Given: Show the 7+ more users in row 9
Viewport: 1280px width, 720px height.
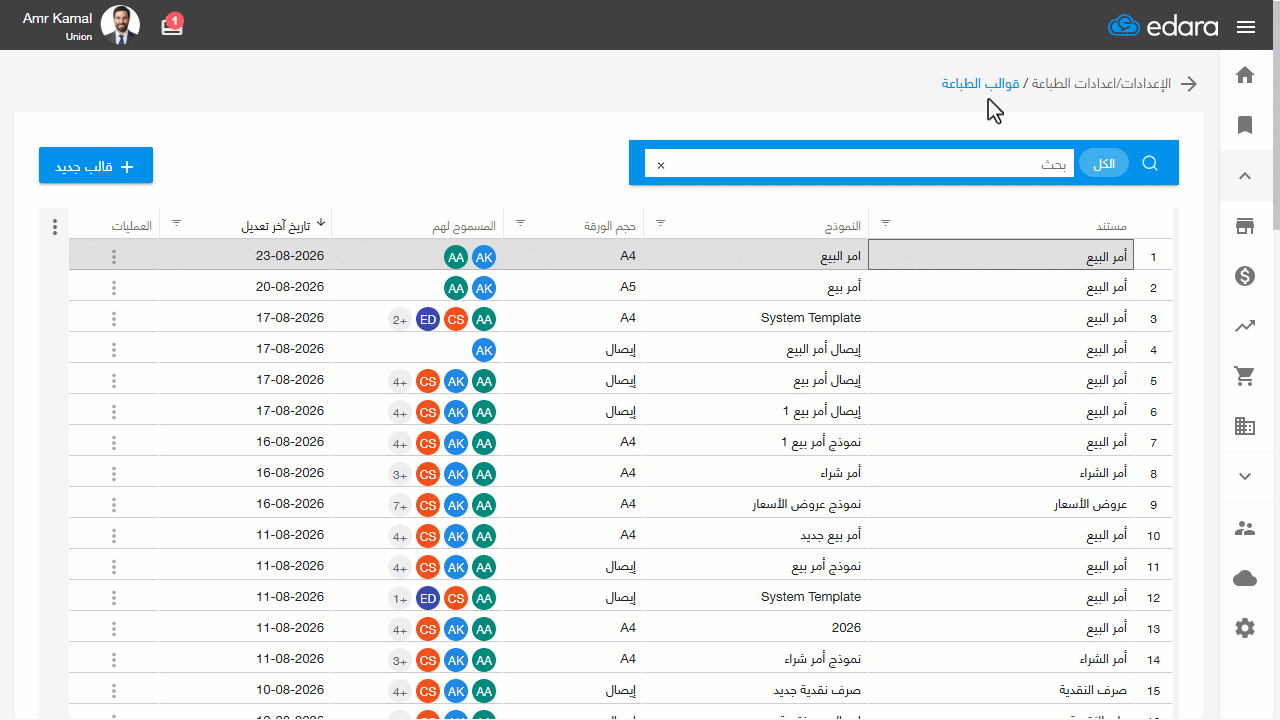Looking at the screenshot, I should point(400,505).
